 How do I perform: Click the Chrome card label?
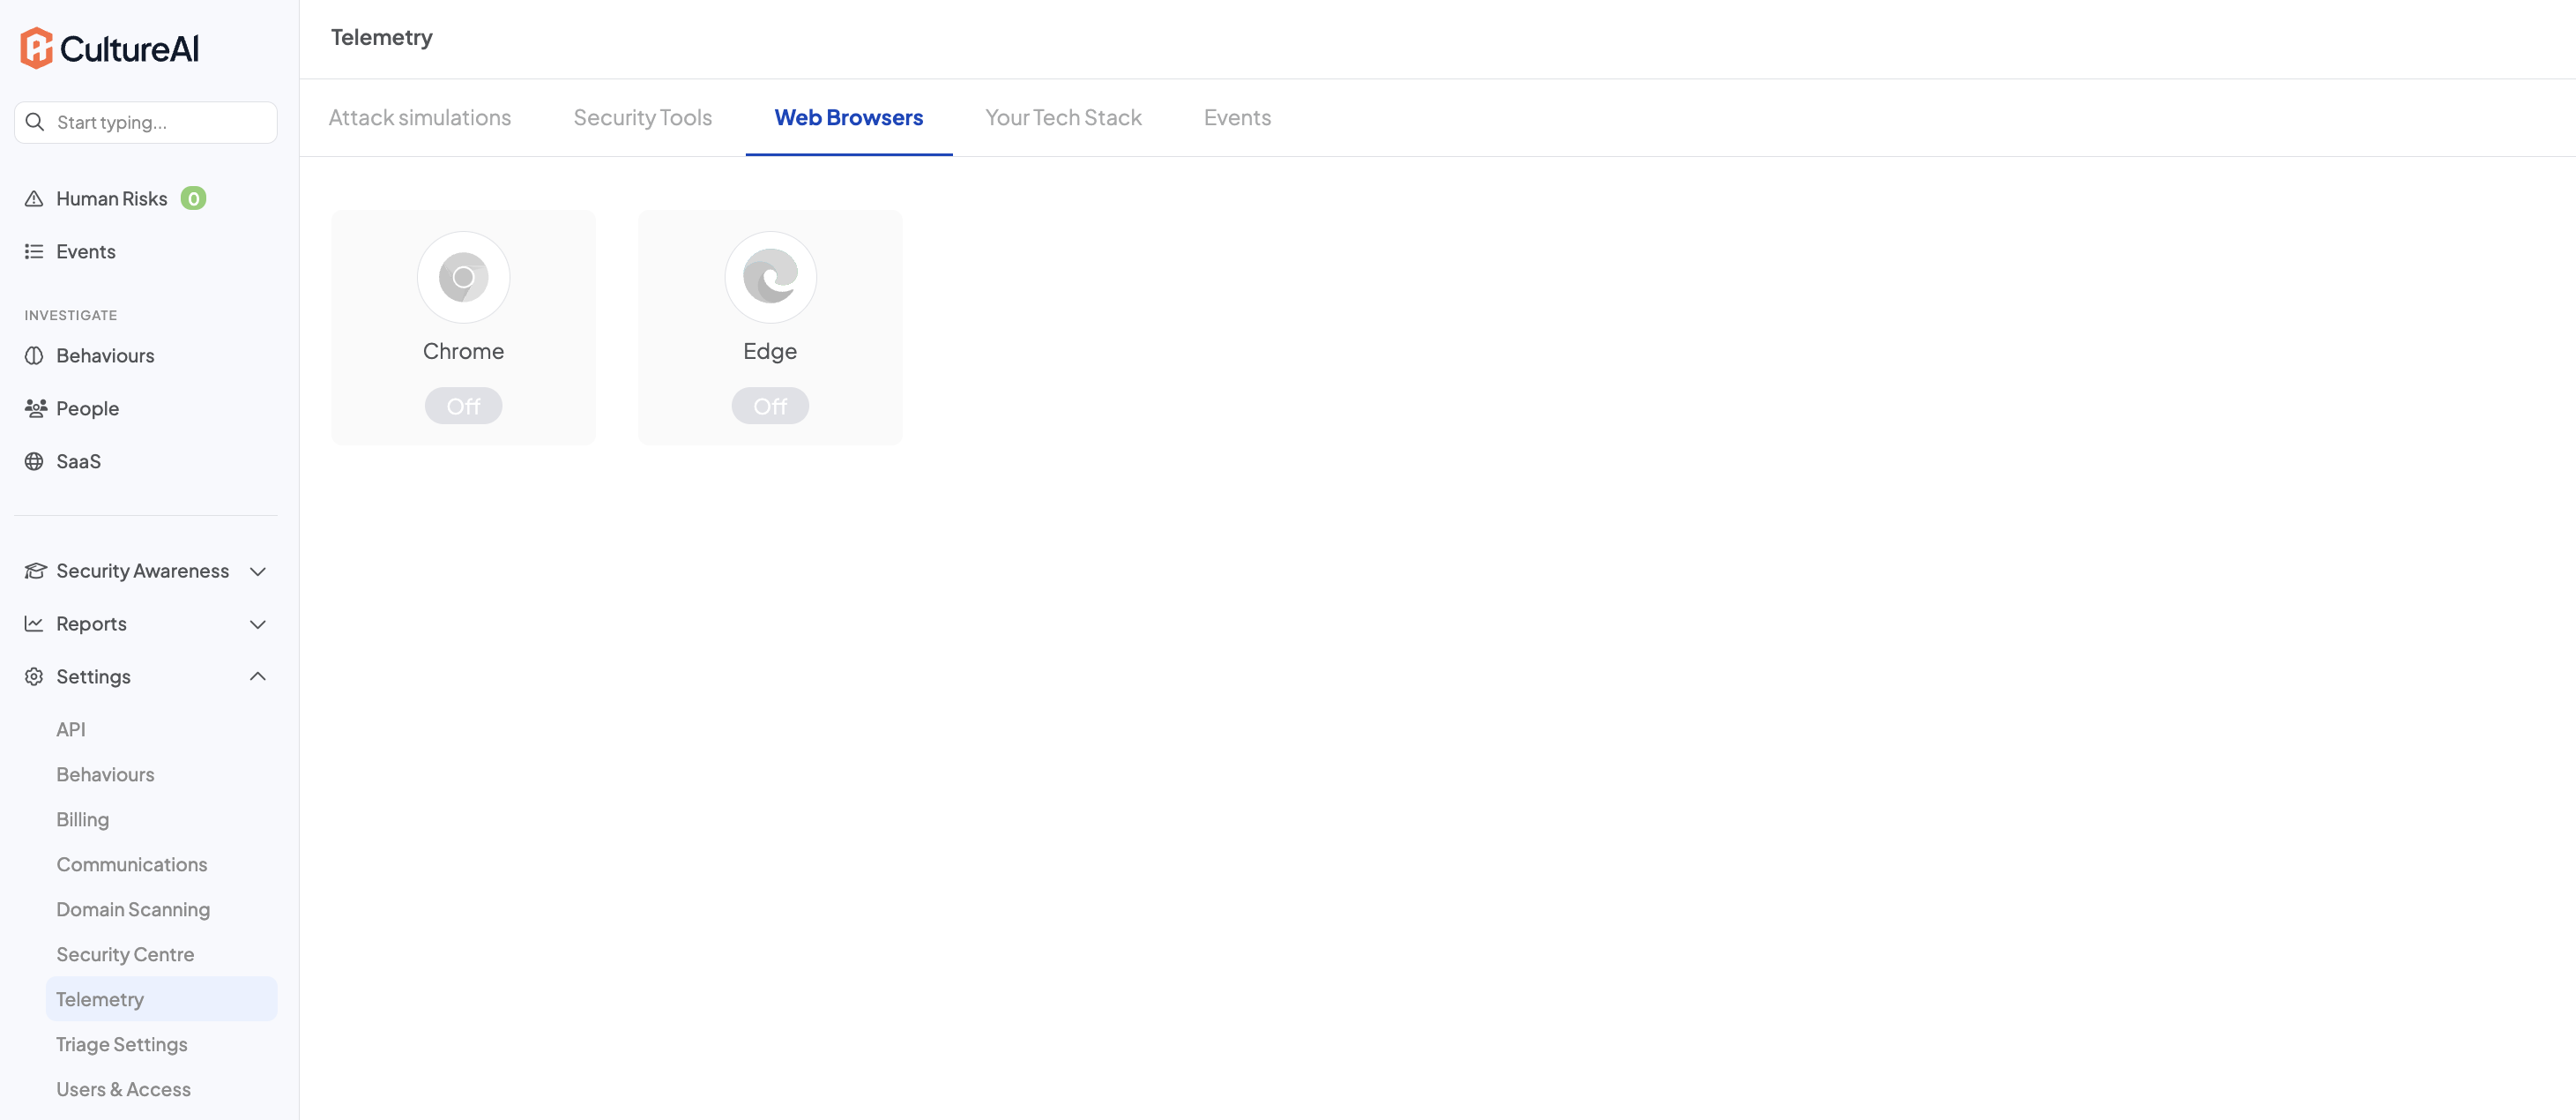point(463,351)
